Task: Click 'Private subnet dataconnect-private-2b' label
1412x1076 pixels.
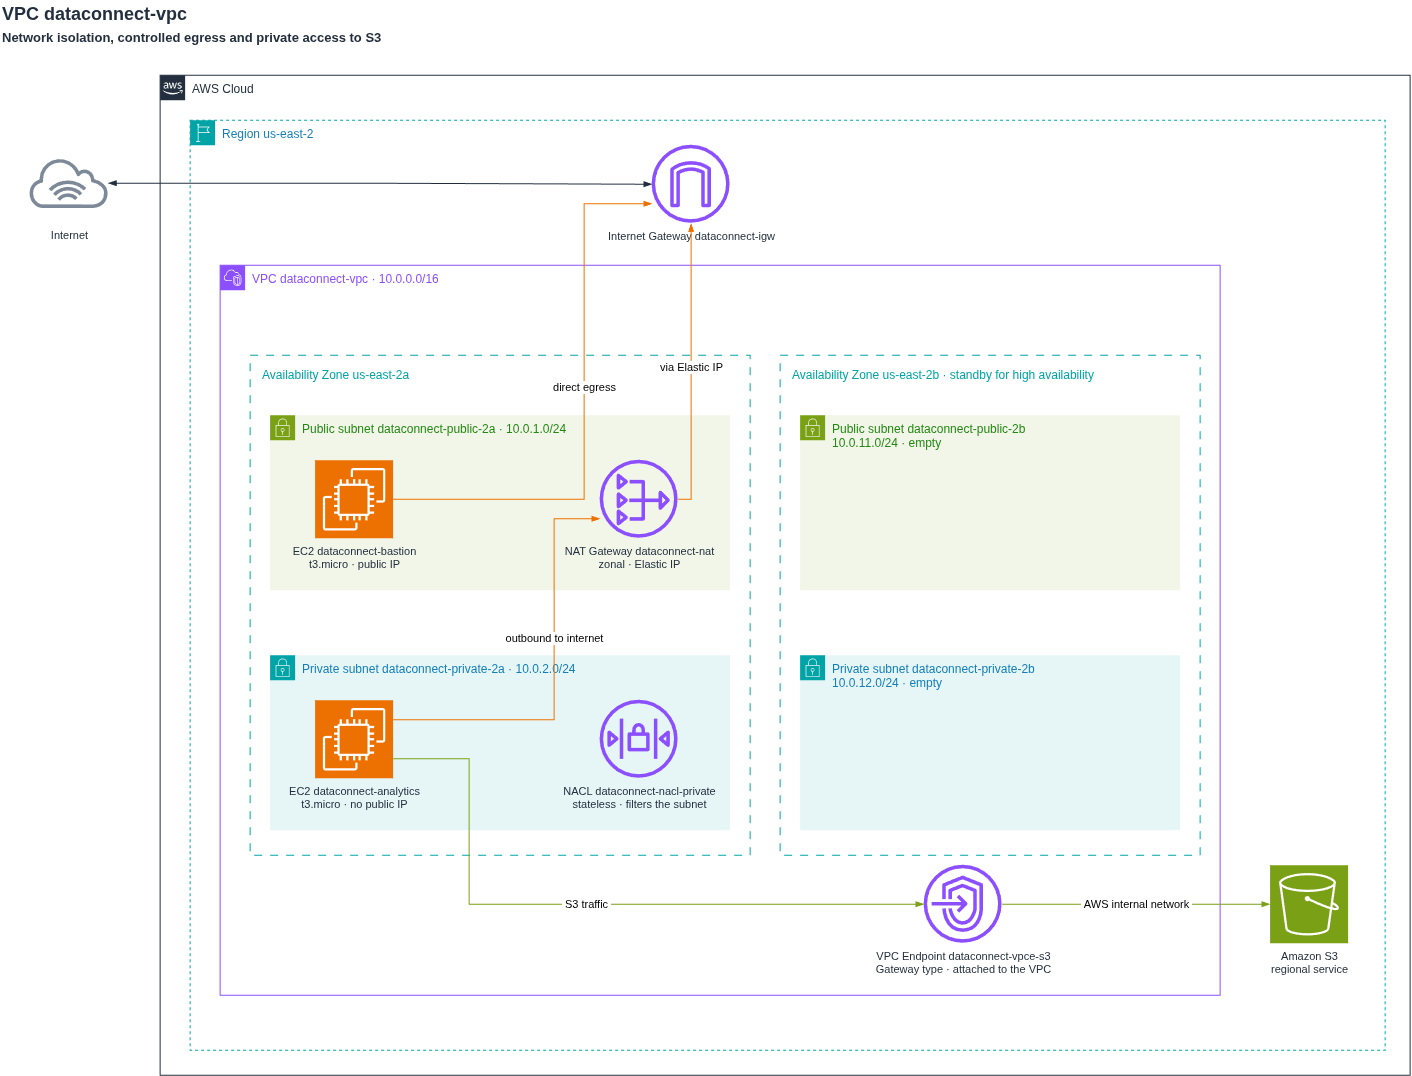Action: click(933, 676)
